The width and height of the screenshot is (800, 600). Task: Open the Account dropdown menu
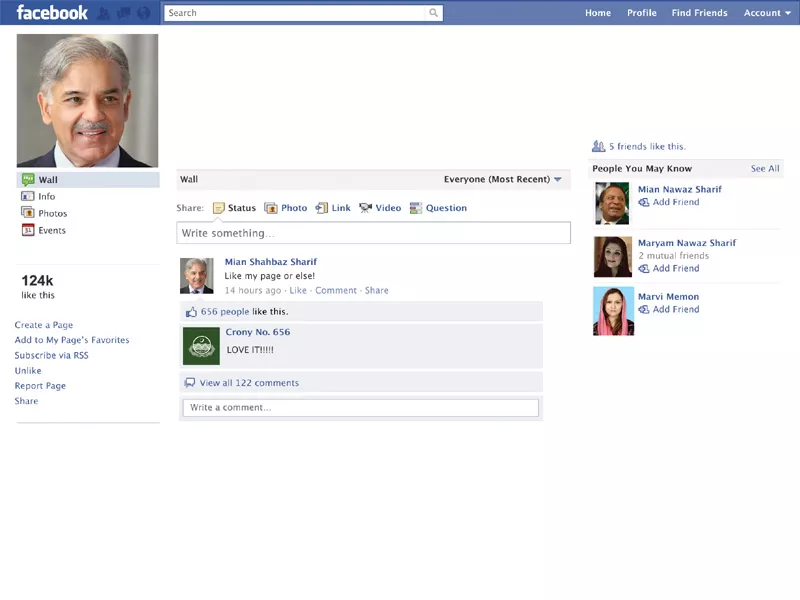coord(767,13)
